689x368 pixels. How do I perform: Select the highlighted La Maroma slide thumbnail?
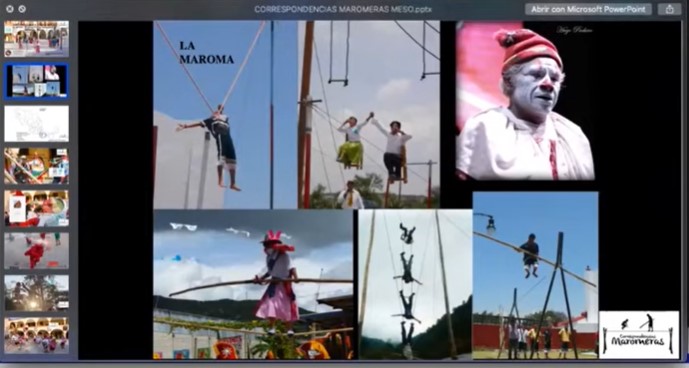point(36,81)
